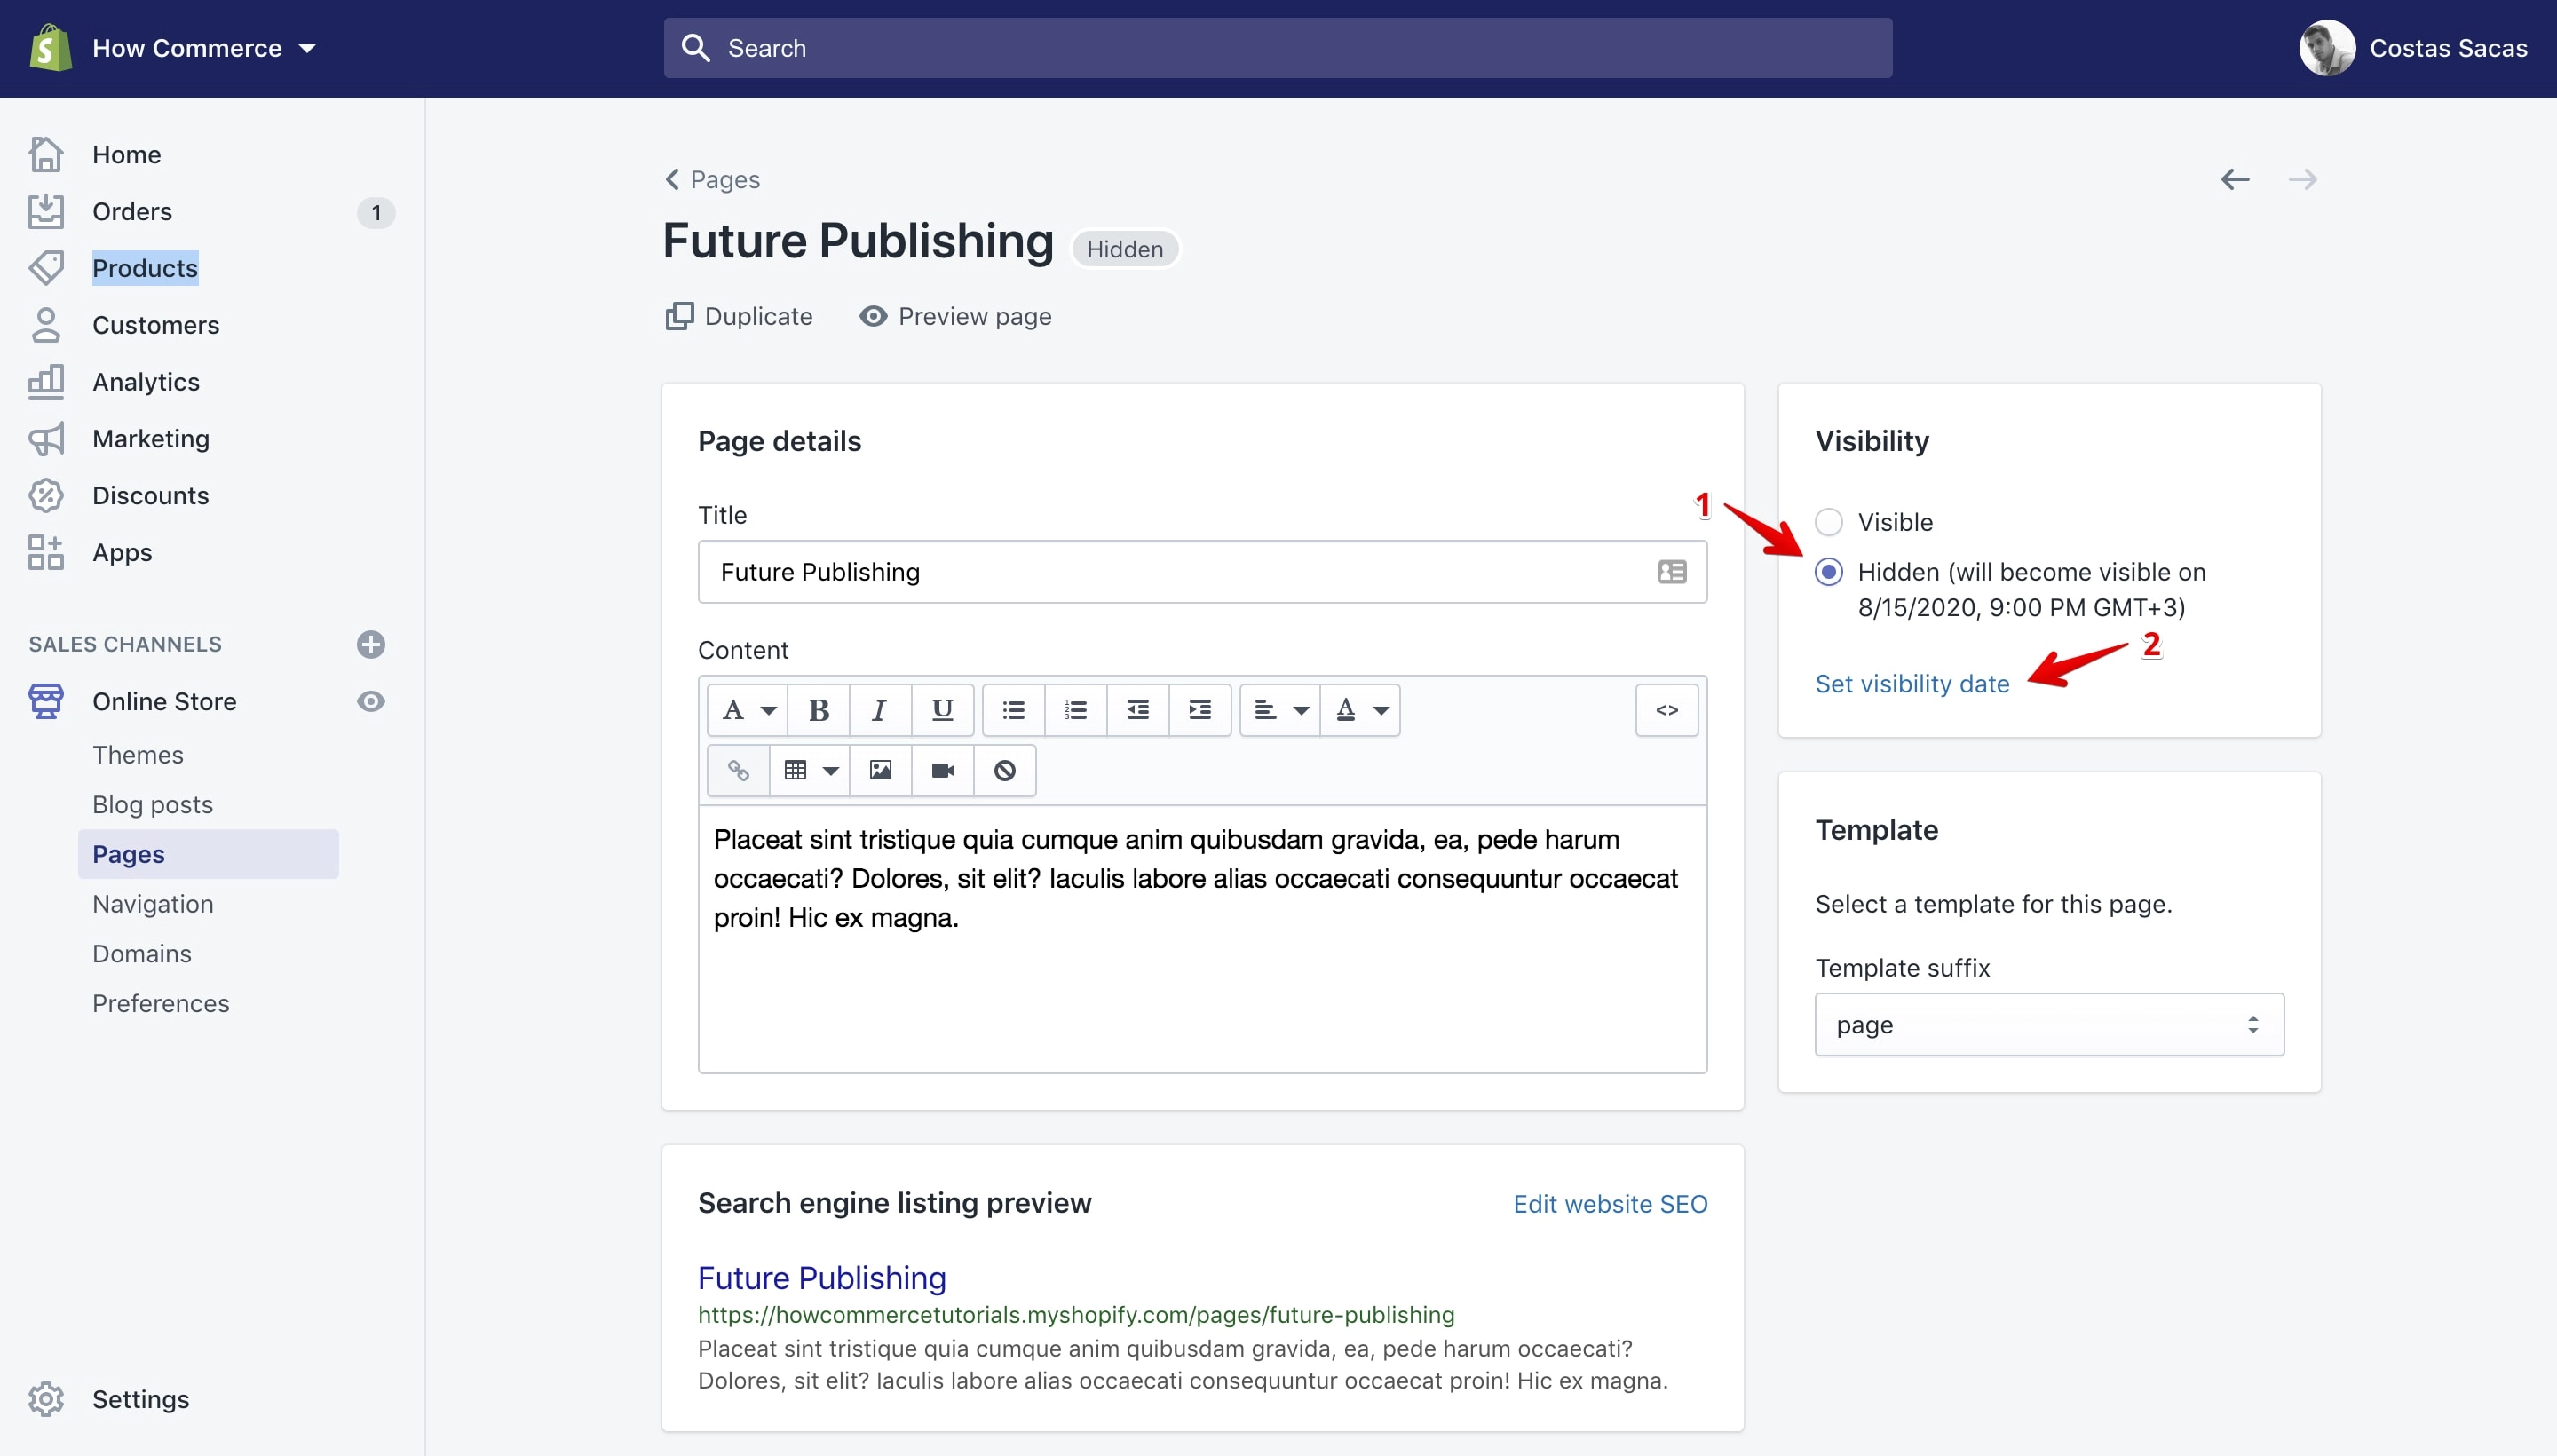Go to Home in sidebar
Viewport: 2557px width, 1456px height.
click(126, 154)
